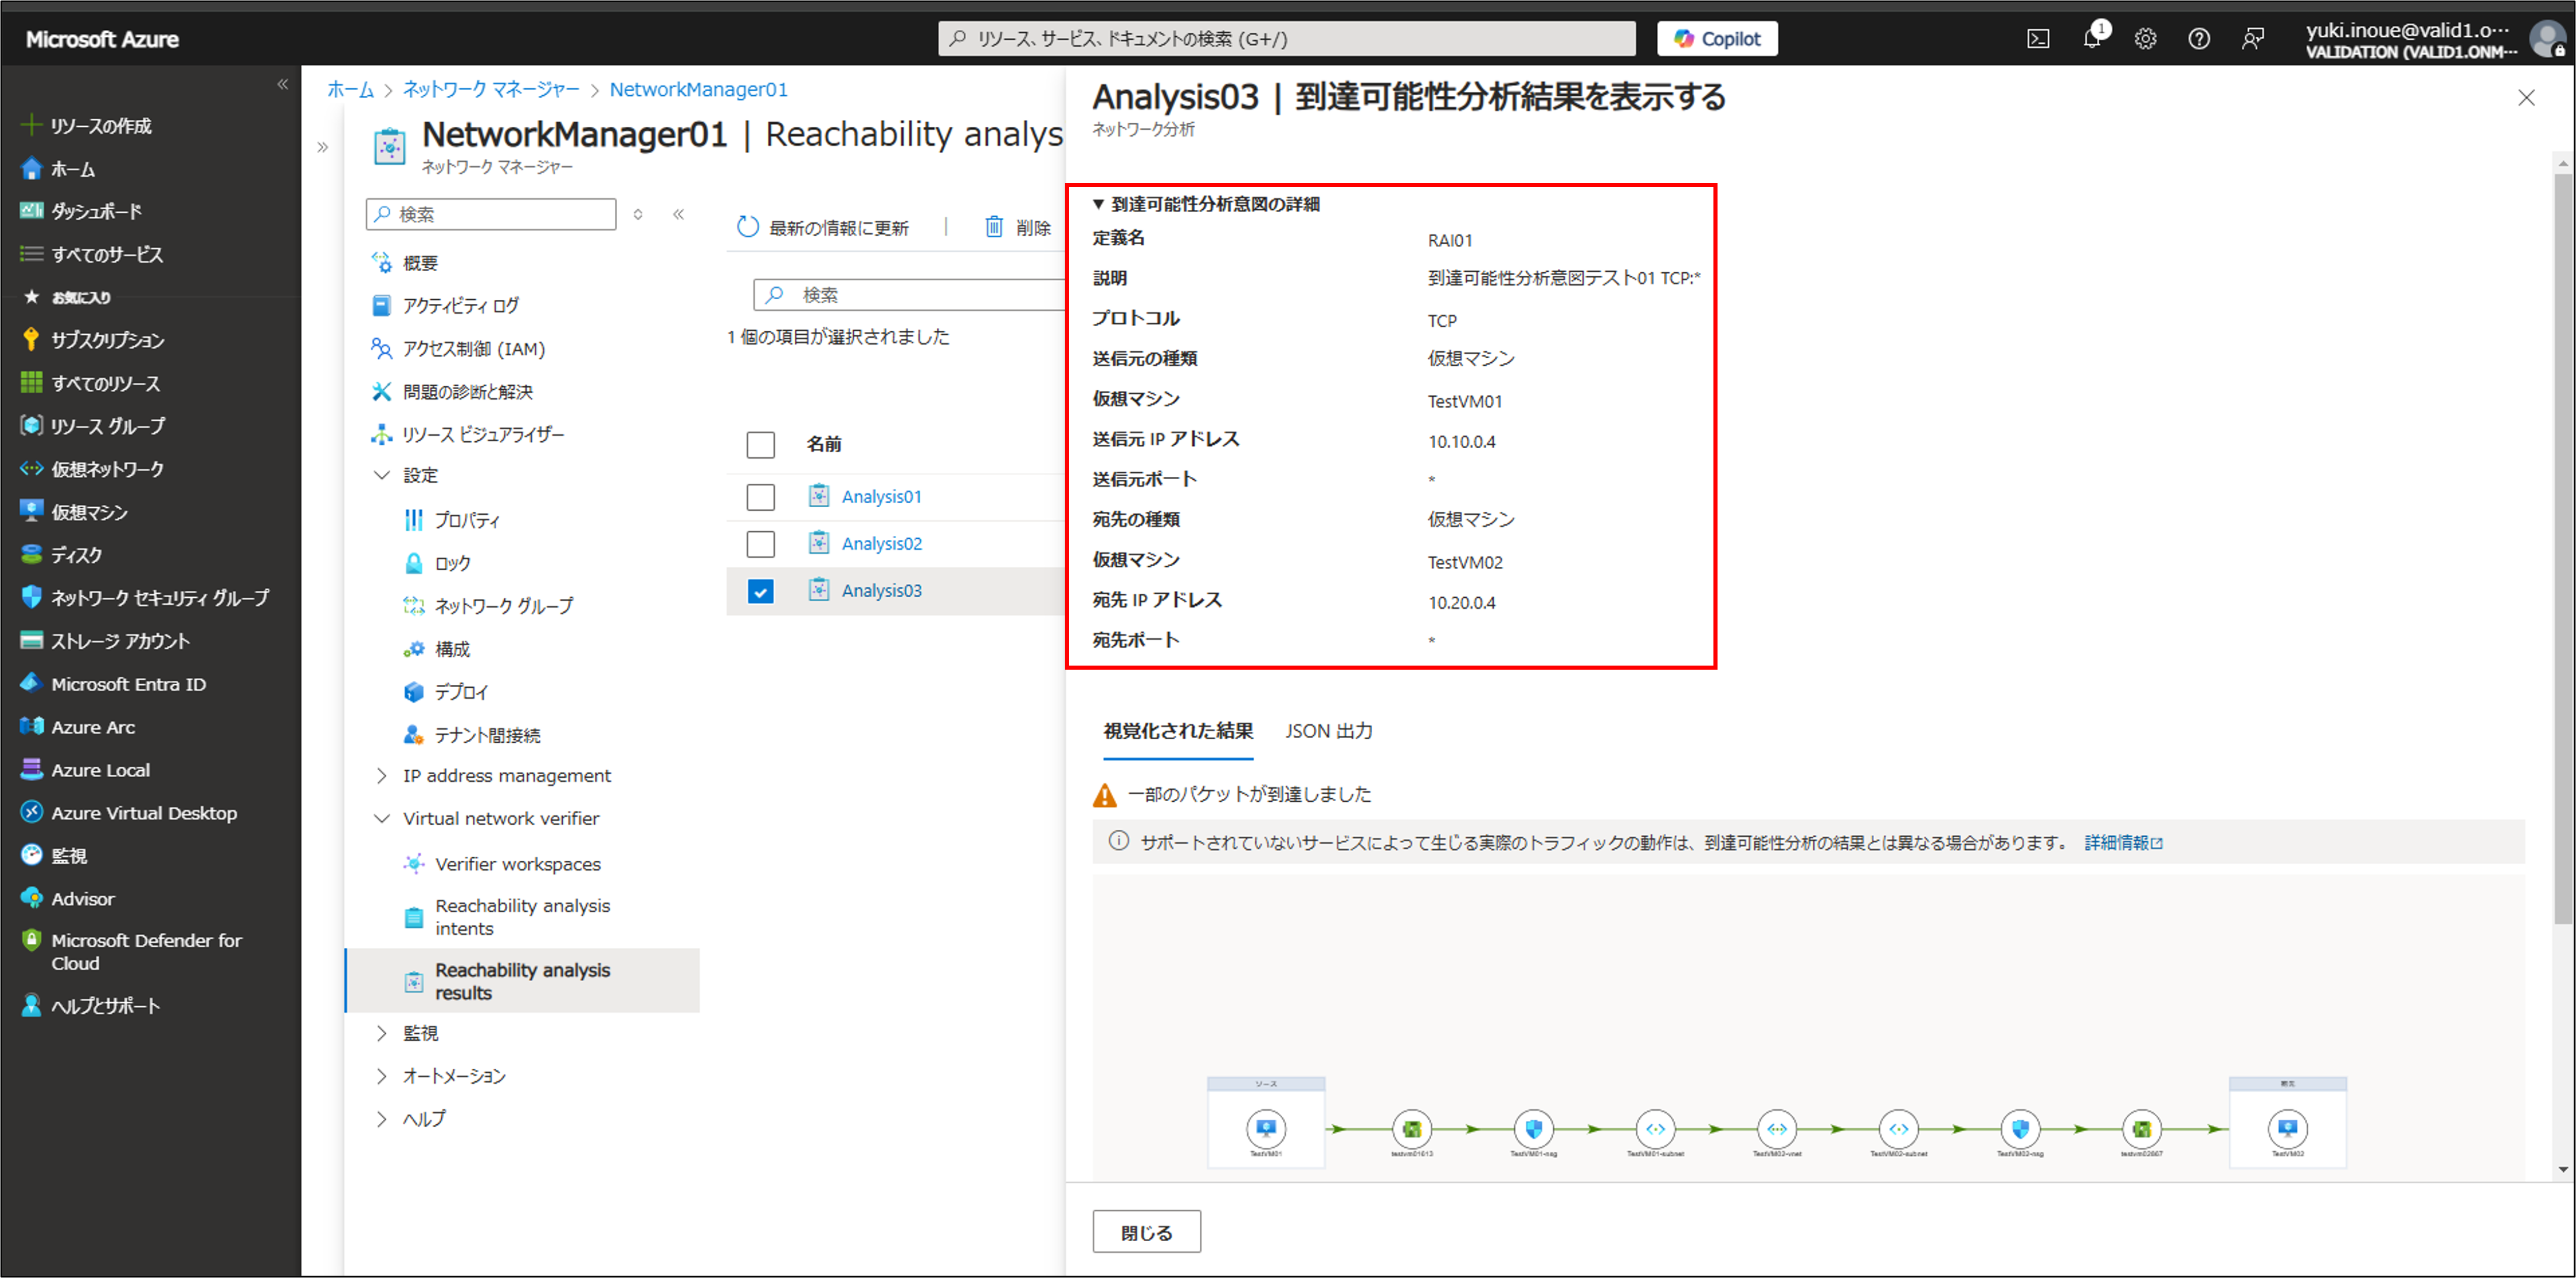This screenshot has height=1278, width=2576.
Task: Expand IP address management menu group
Action: [x=381, y=776]
